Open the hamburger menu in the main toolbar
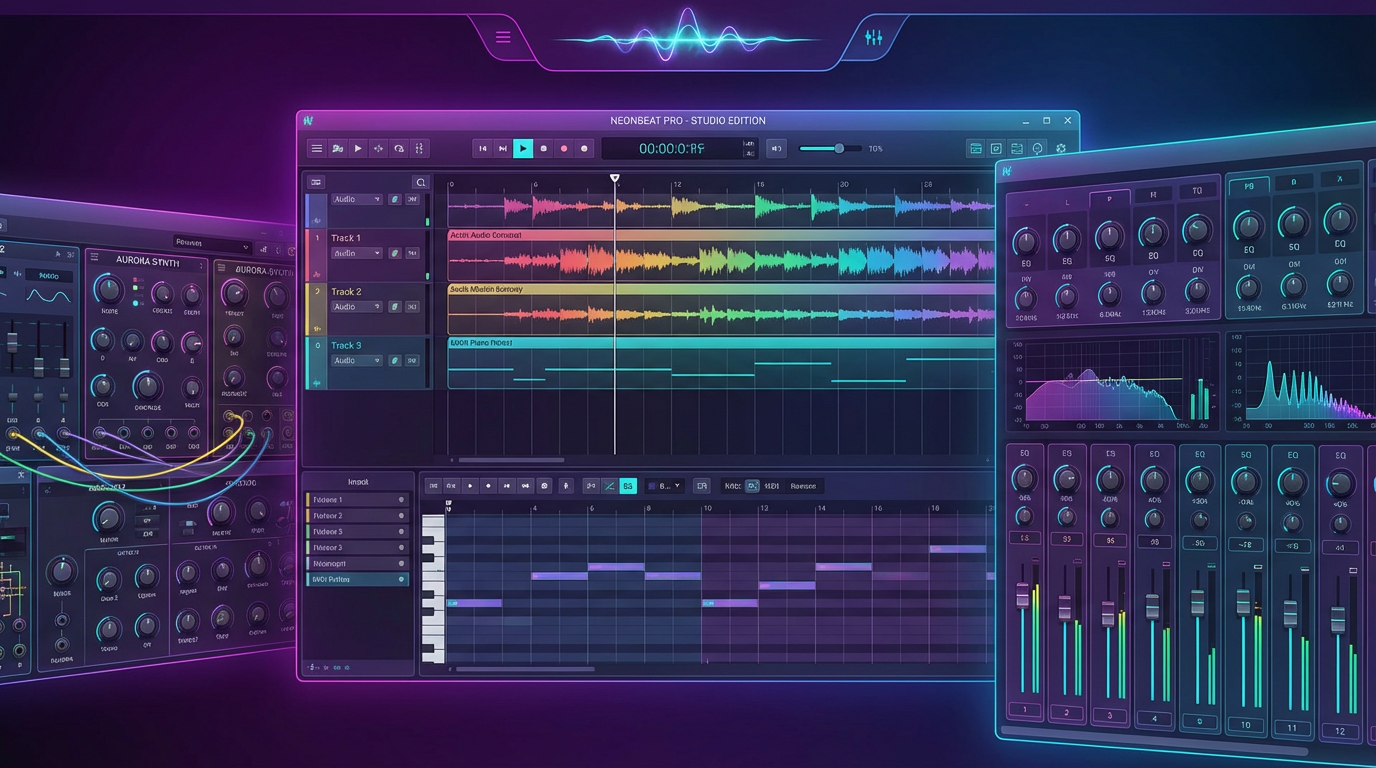 [x=317, y=148]
